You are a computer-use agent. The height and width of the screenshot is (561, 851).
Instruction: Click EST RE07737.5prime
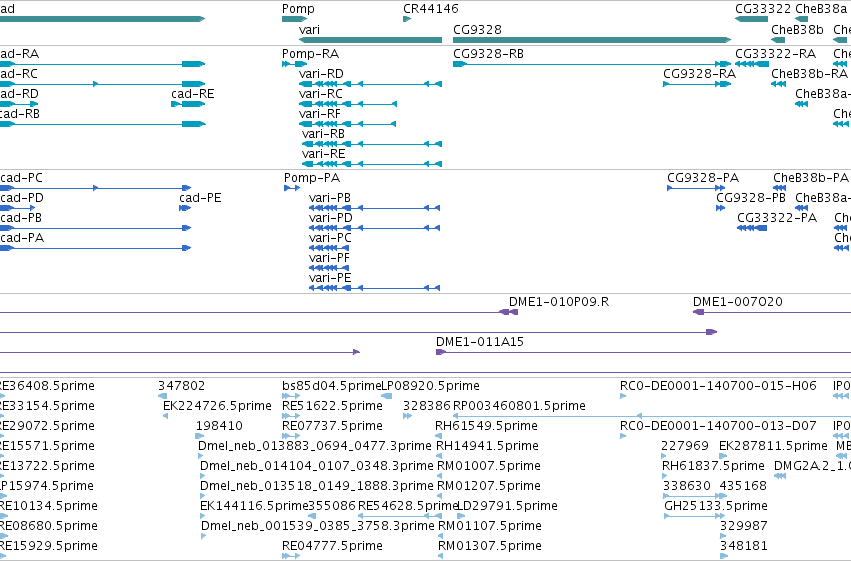332,426
